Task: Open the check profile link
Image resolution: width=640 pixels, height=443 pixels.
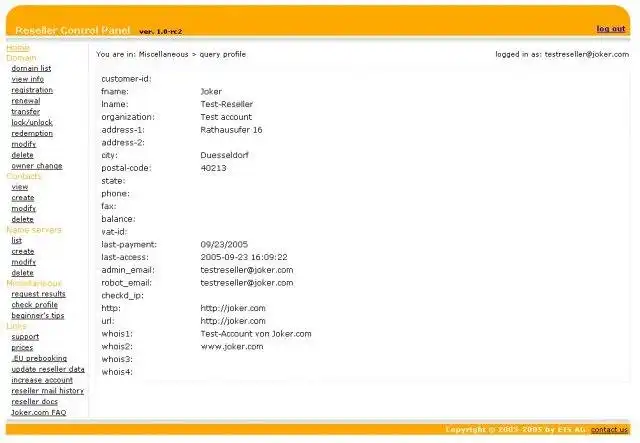Action: pyautogui.click(x=35, y=305)
